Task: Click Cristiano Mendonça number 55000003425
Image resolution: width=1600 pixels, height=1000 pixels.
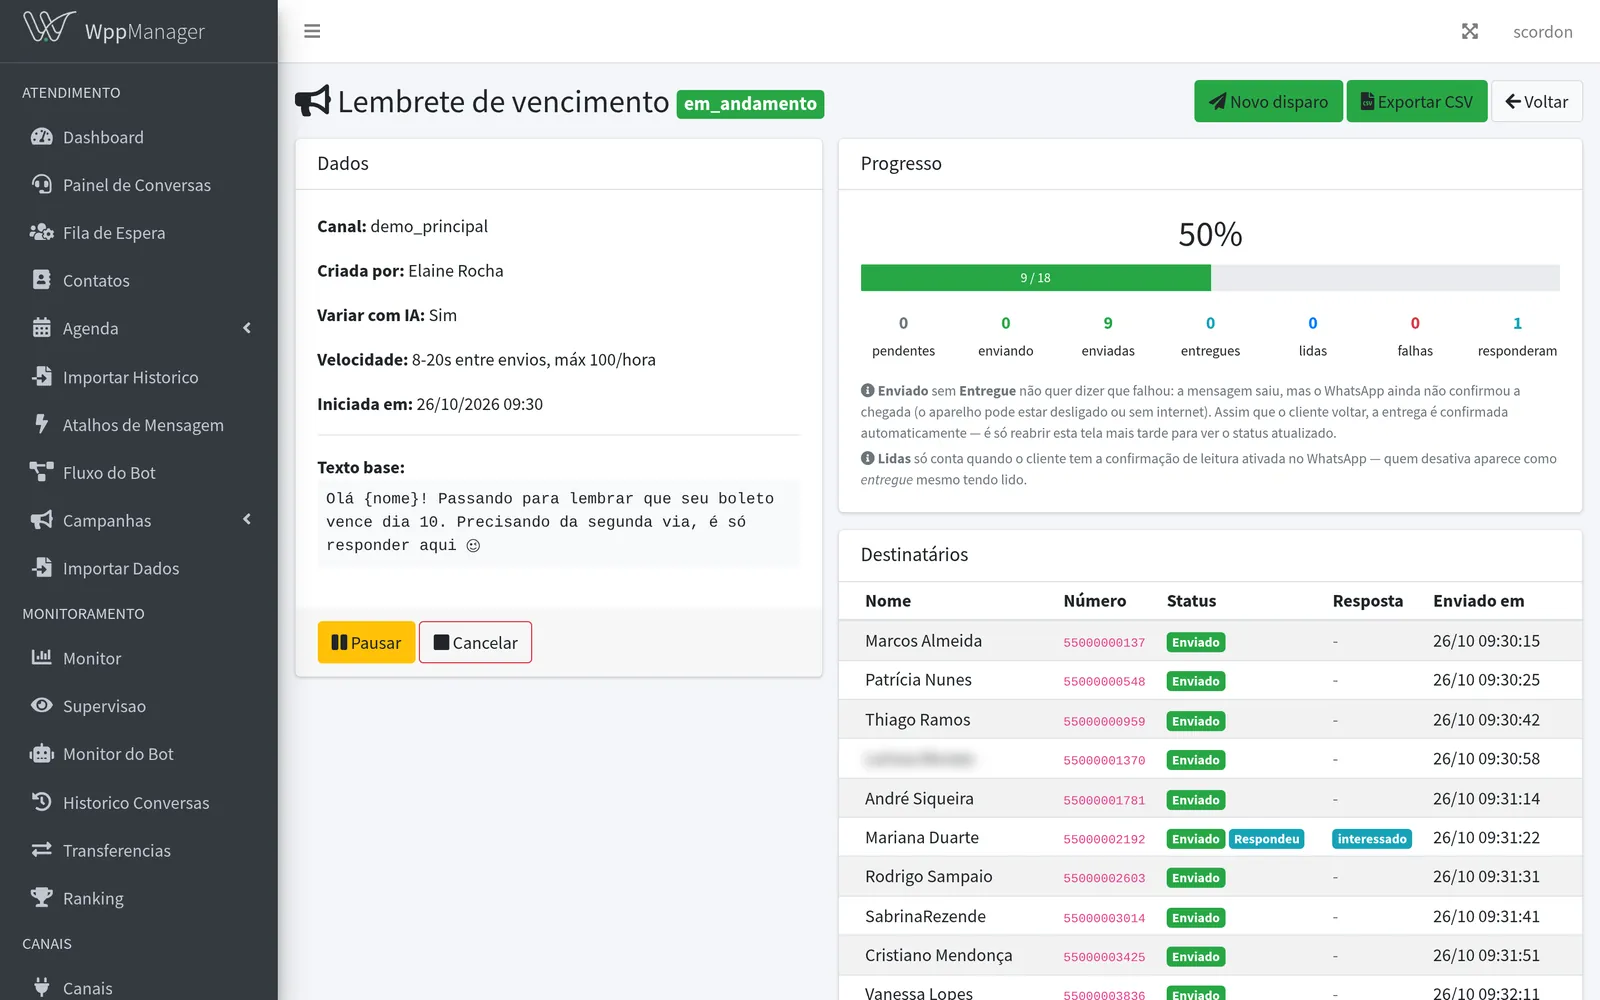Action: (x=1104, y=957)
